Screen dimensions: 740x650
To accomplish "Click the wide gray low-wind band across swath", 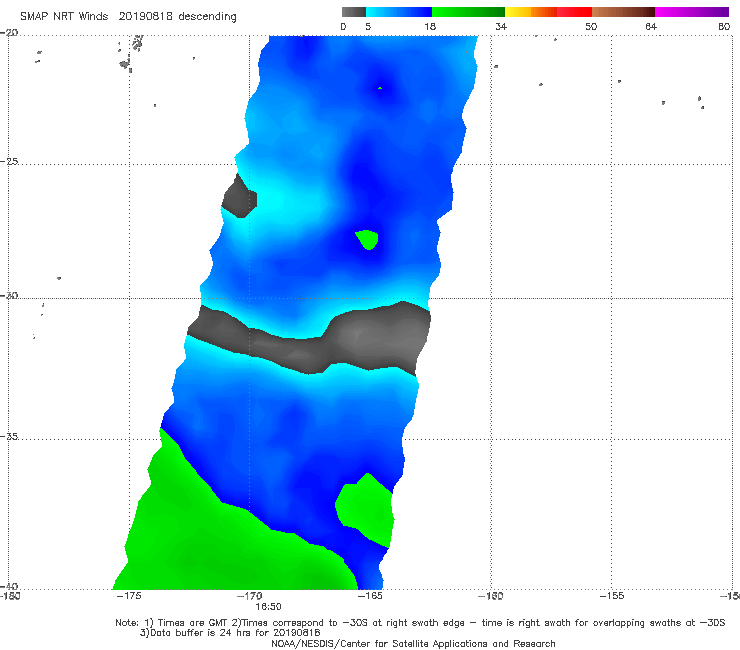I will (309, 338).
